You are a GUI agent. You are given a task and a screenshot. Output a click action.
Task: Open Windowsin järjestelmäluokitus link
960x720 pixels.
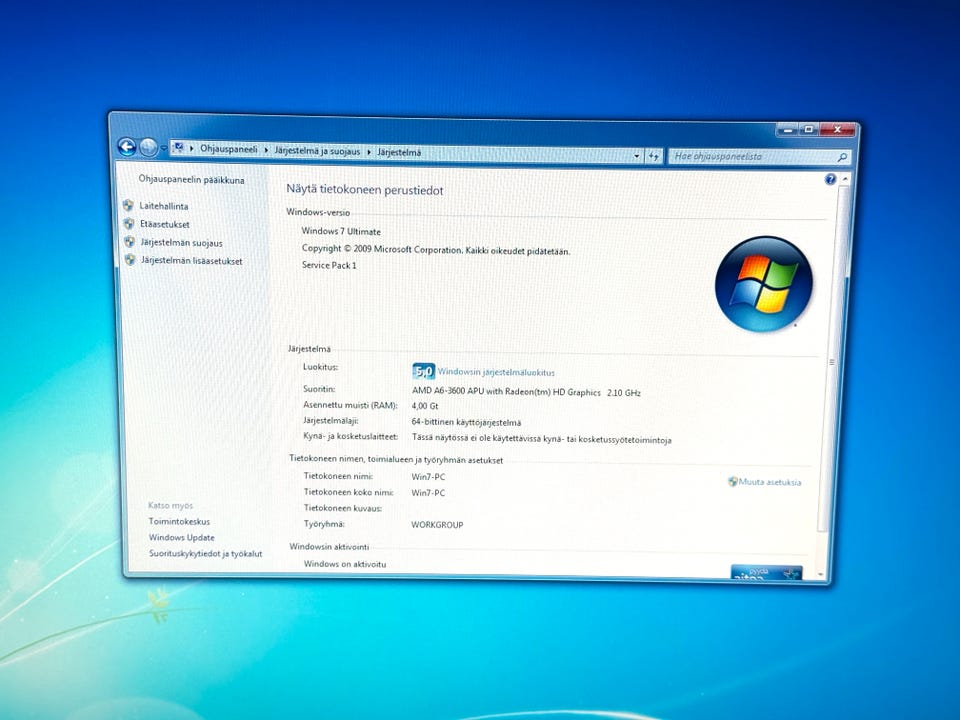496,372
